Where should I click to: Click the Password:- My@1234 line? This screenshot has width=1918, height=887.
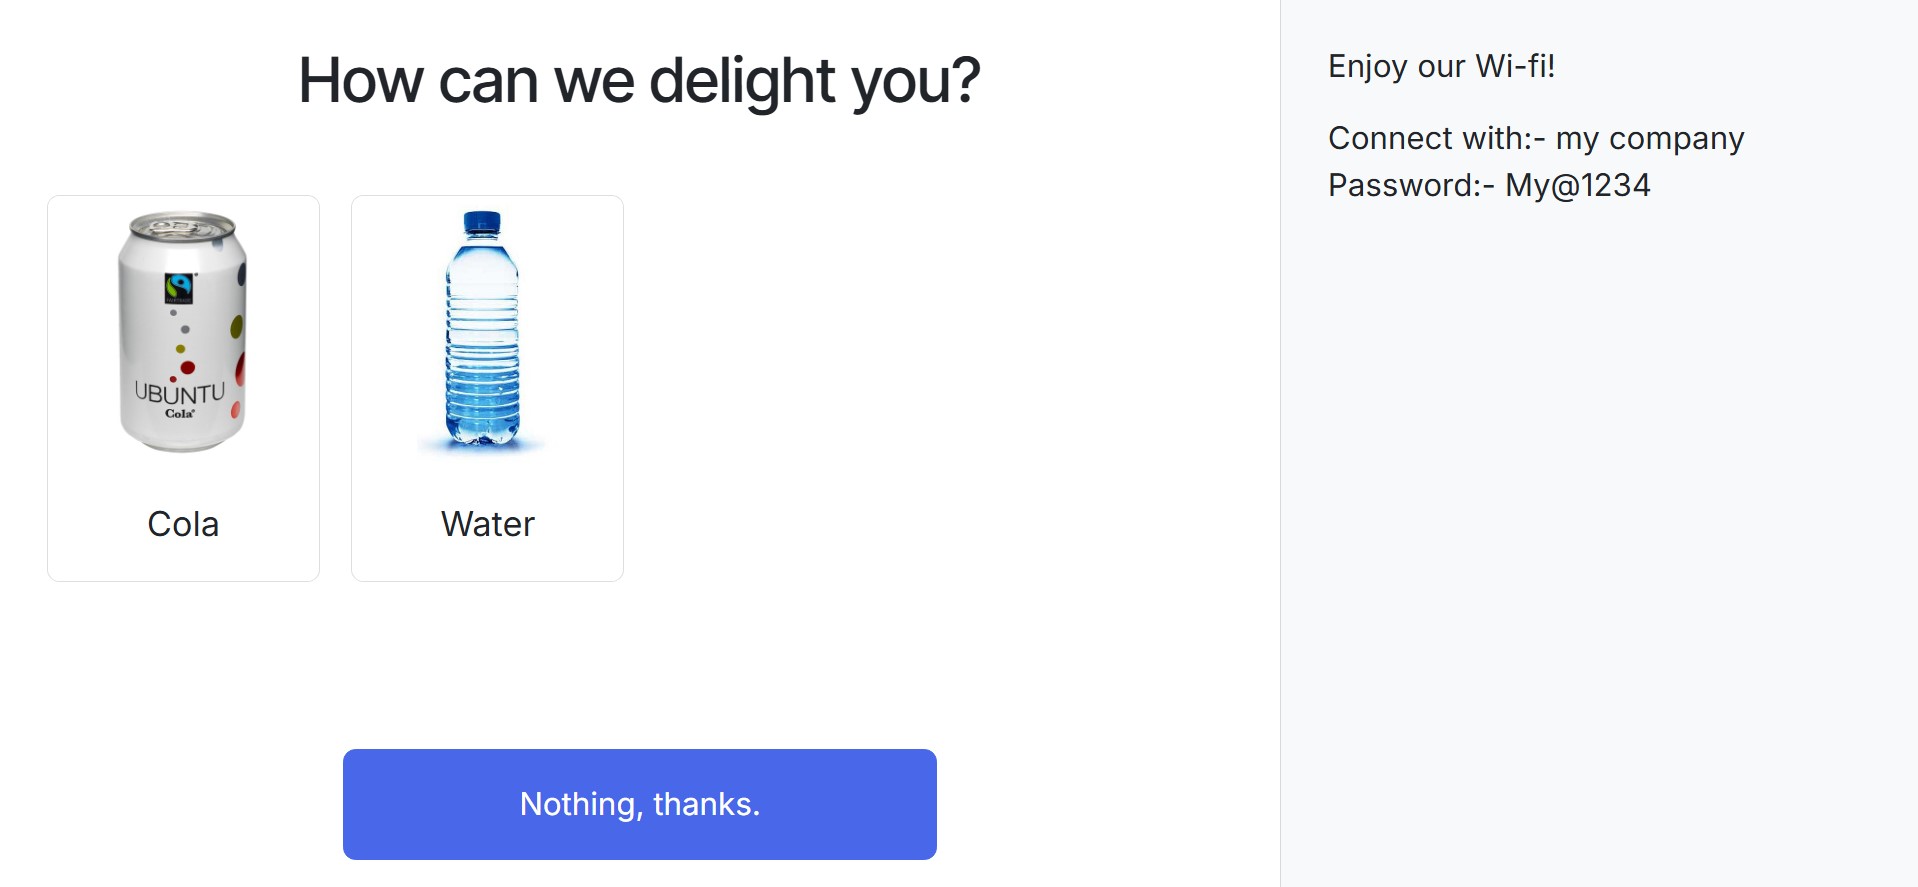(1488, 185)
